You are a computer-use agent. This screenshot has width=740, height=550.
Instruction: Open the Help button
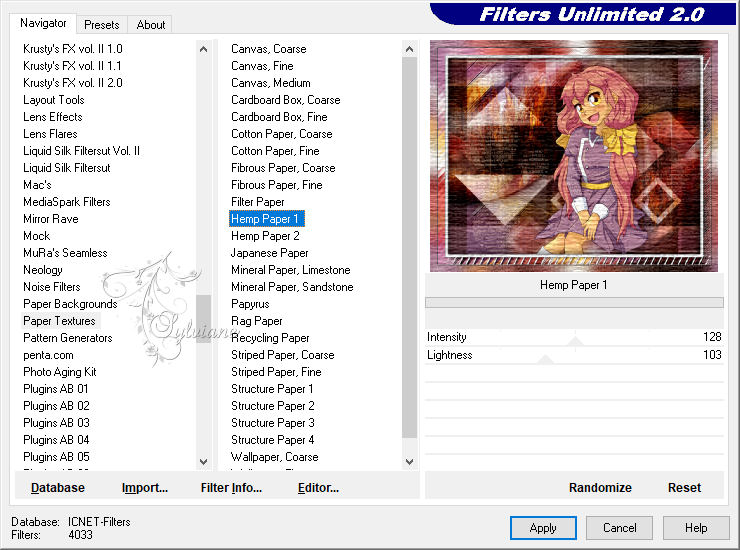pos(696,528)
